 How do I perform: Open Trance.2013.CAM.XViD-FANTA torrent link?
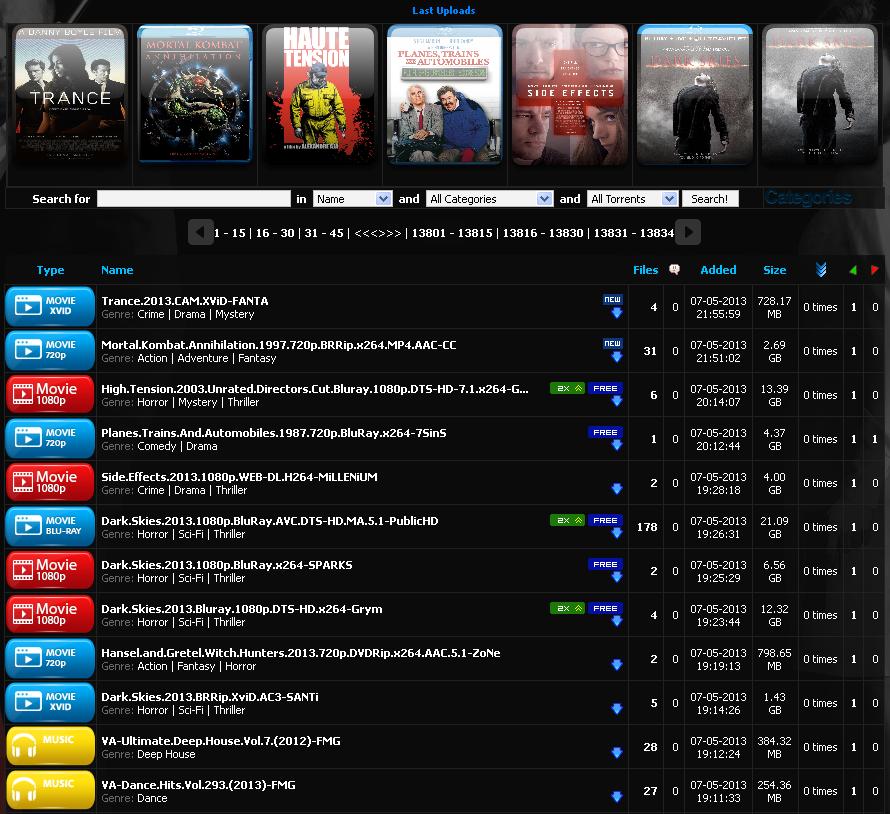click(184, 301)
